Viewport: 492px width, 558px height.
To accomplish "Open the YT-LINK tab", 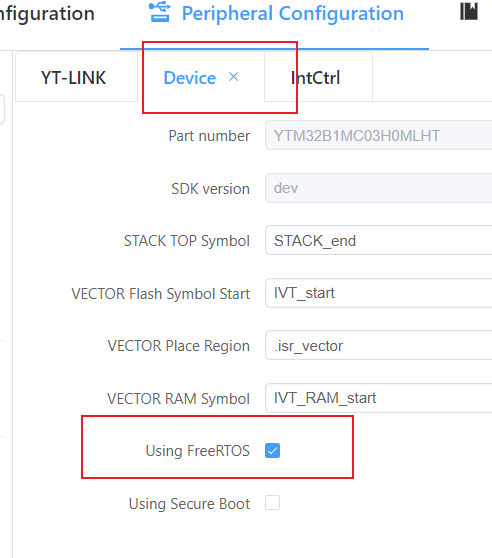I will point(74,78).
